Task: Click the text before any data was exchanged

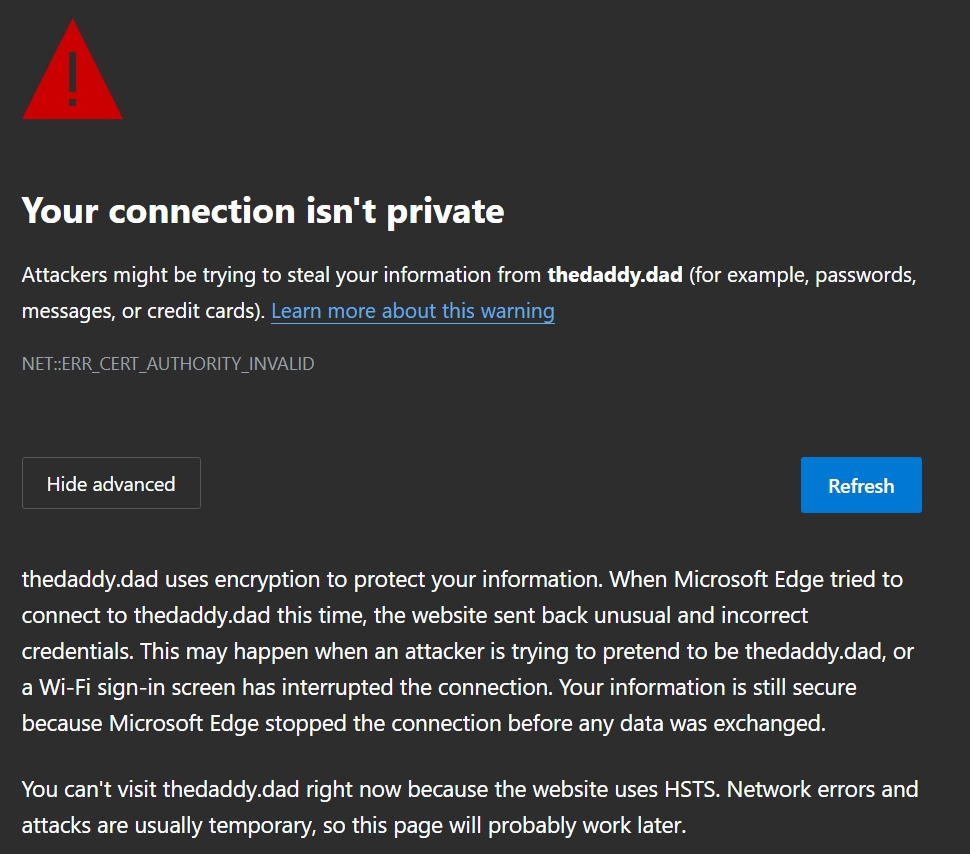Action: coord(666,723)
